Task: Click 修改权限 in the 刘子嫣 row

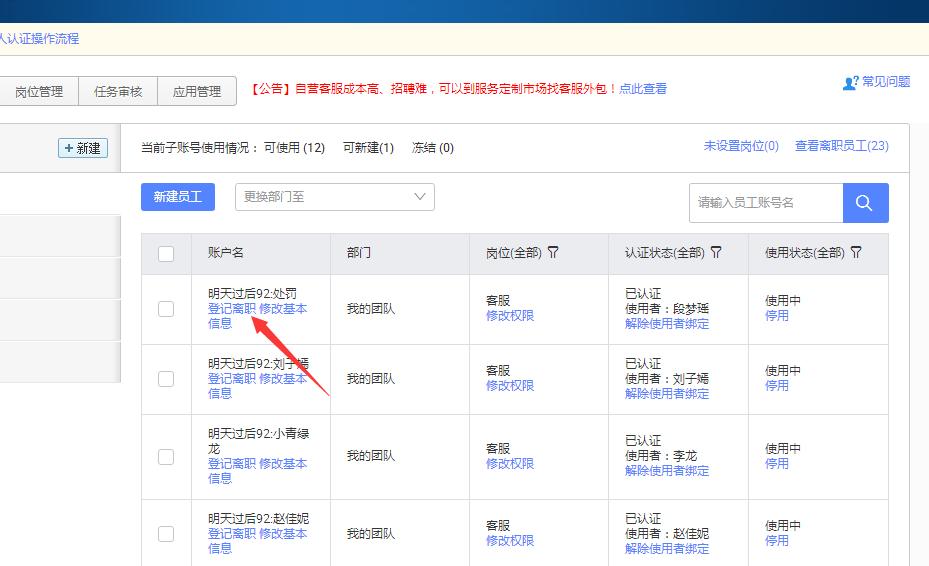Action: point(510,386)
